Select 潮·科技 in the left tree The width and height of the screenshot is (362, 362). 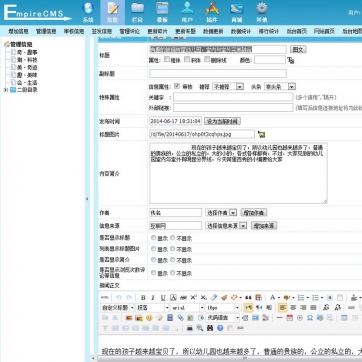click(x=27, y=60)
